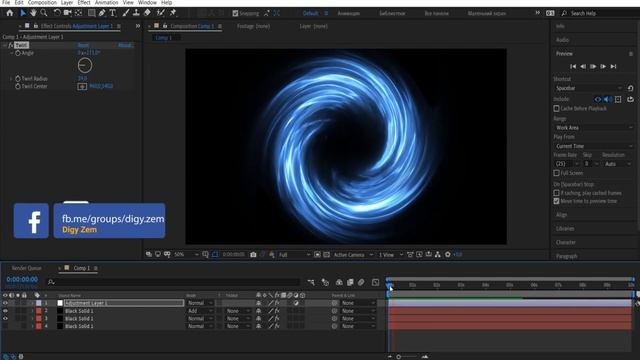Toggle If caching, play cached frames checkbox
The image size is (640, 360).
tap(556, 193)
